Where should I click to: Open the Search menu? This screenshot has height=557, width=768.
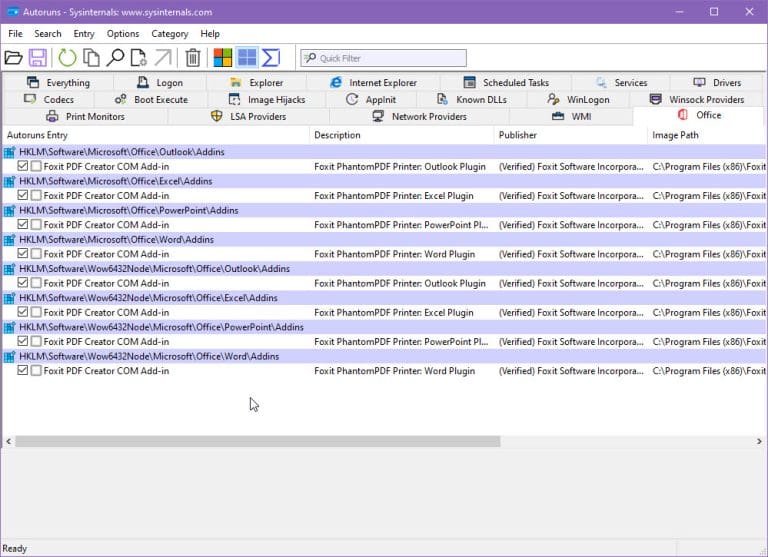pos(48,34)
